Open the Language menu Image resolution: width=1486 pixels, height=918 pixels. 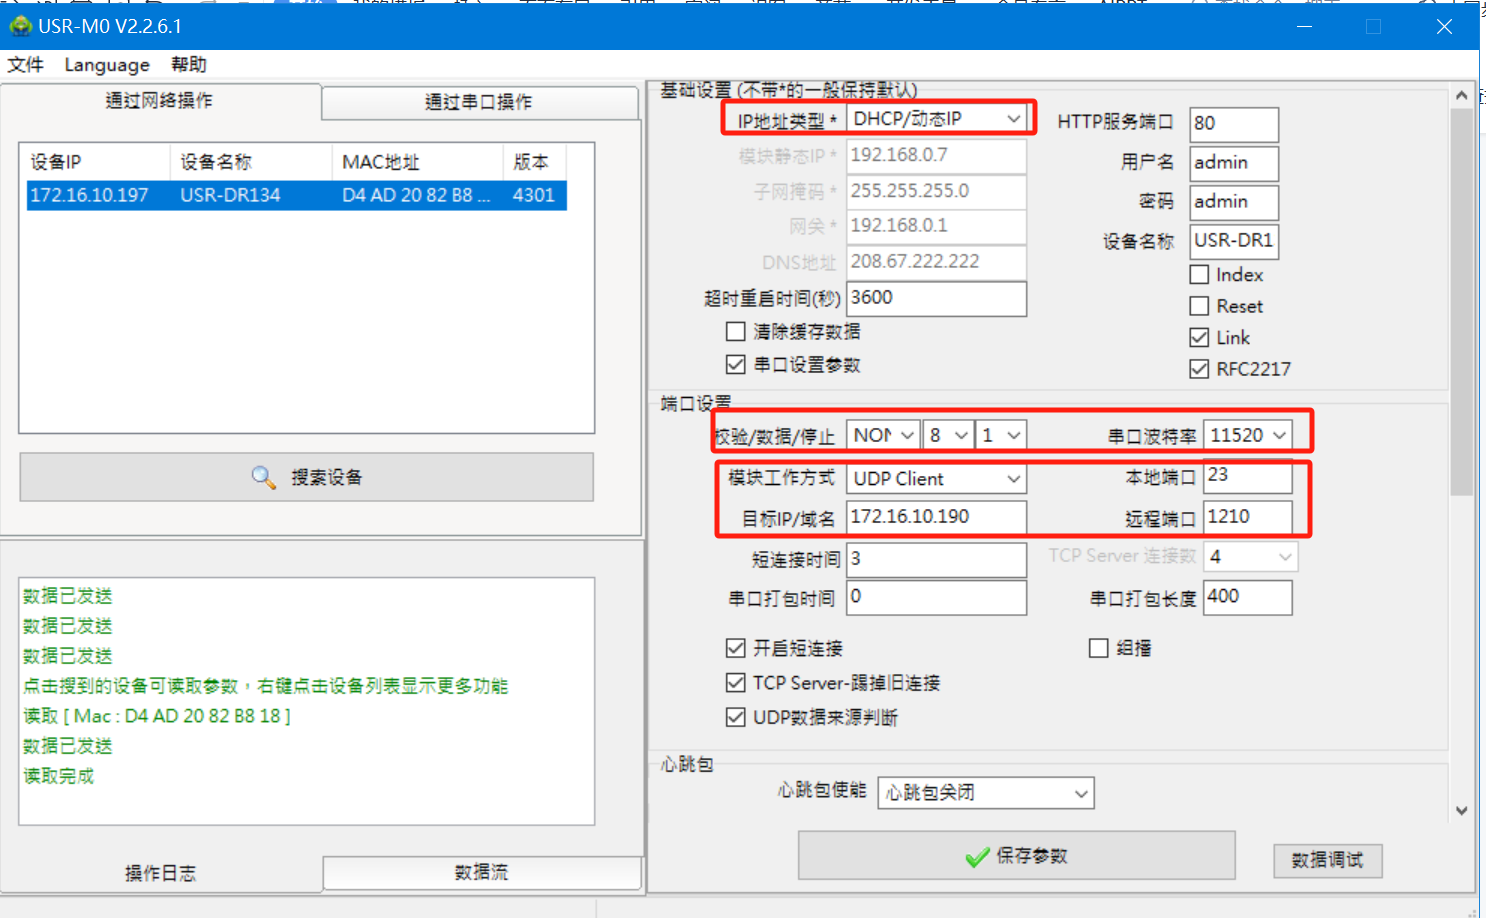(x=107, y=65)
